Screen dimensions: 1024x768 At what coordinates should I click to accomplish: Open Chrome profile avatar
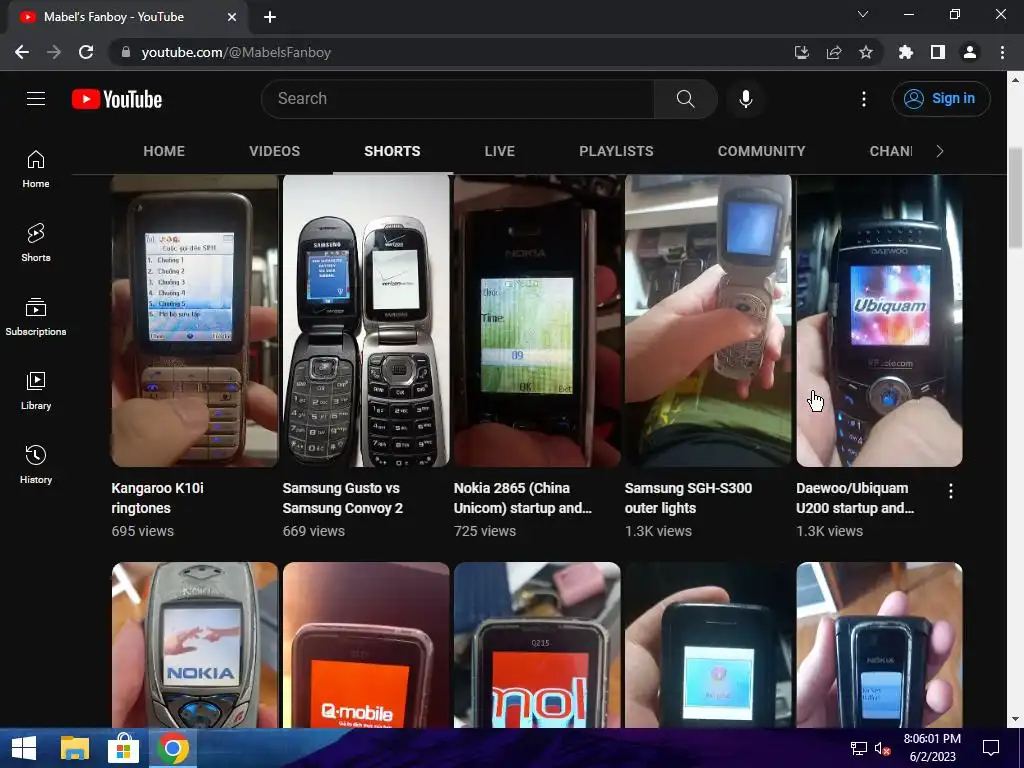[970, 52]
